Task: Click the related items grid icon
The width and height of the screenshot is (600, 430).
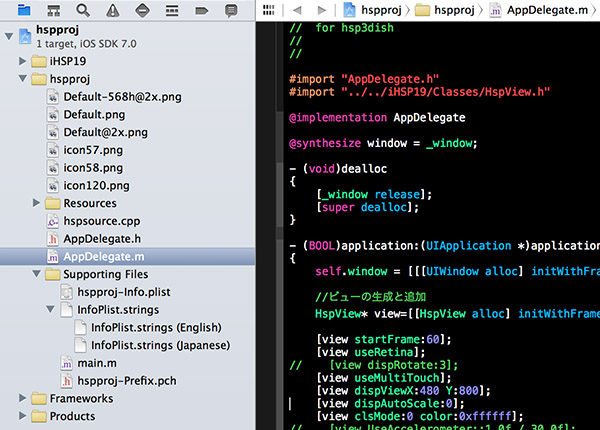Action: [269, 9]
